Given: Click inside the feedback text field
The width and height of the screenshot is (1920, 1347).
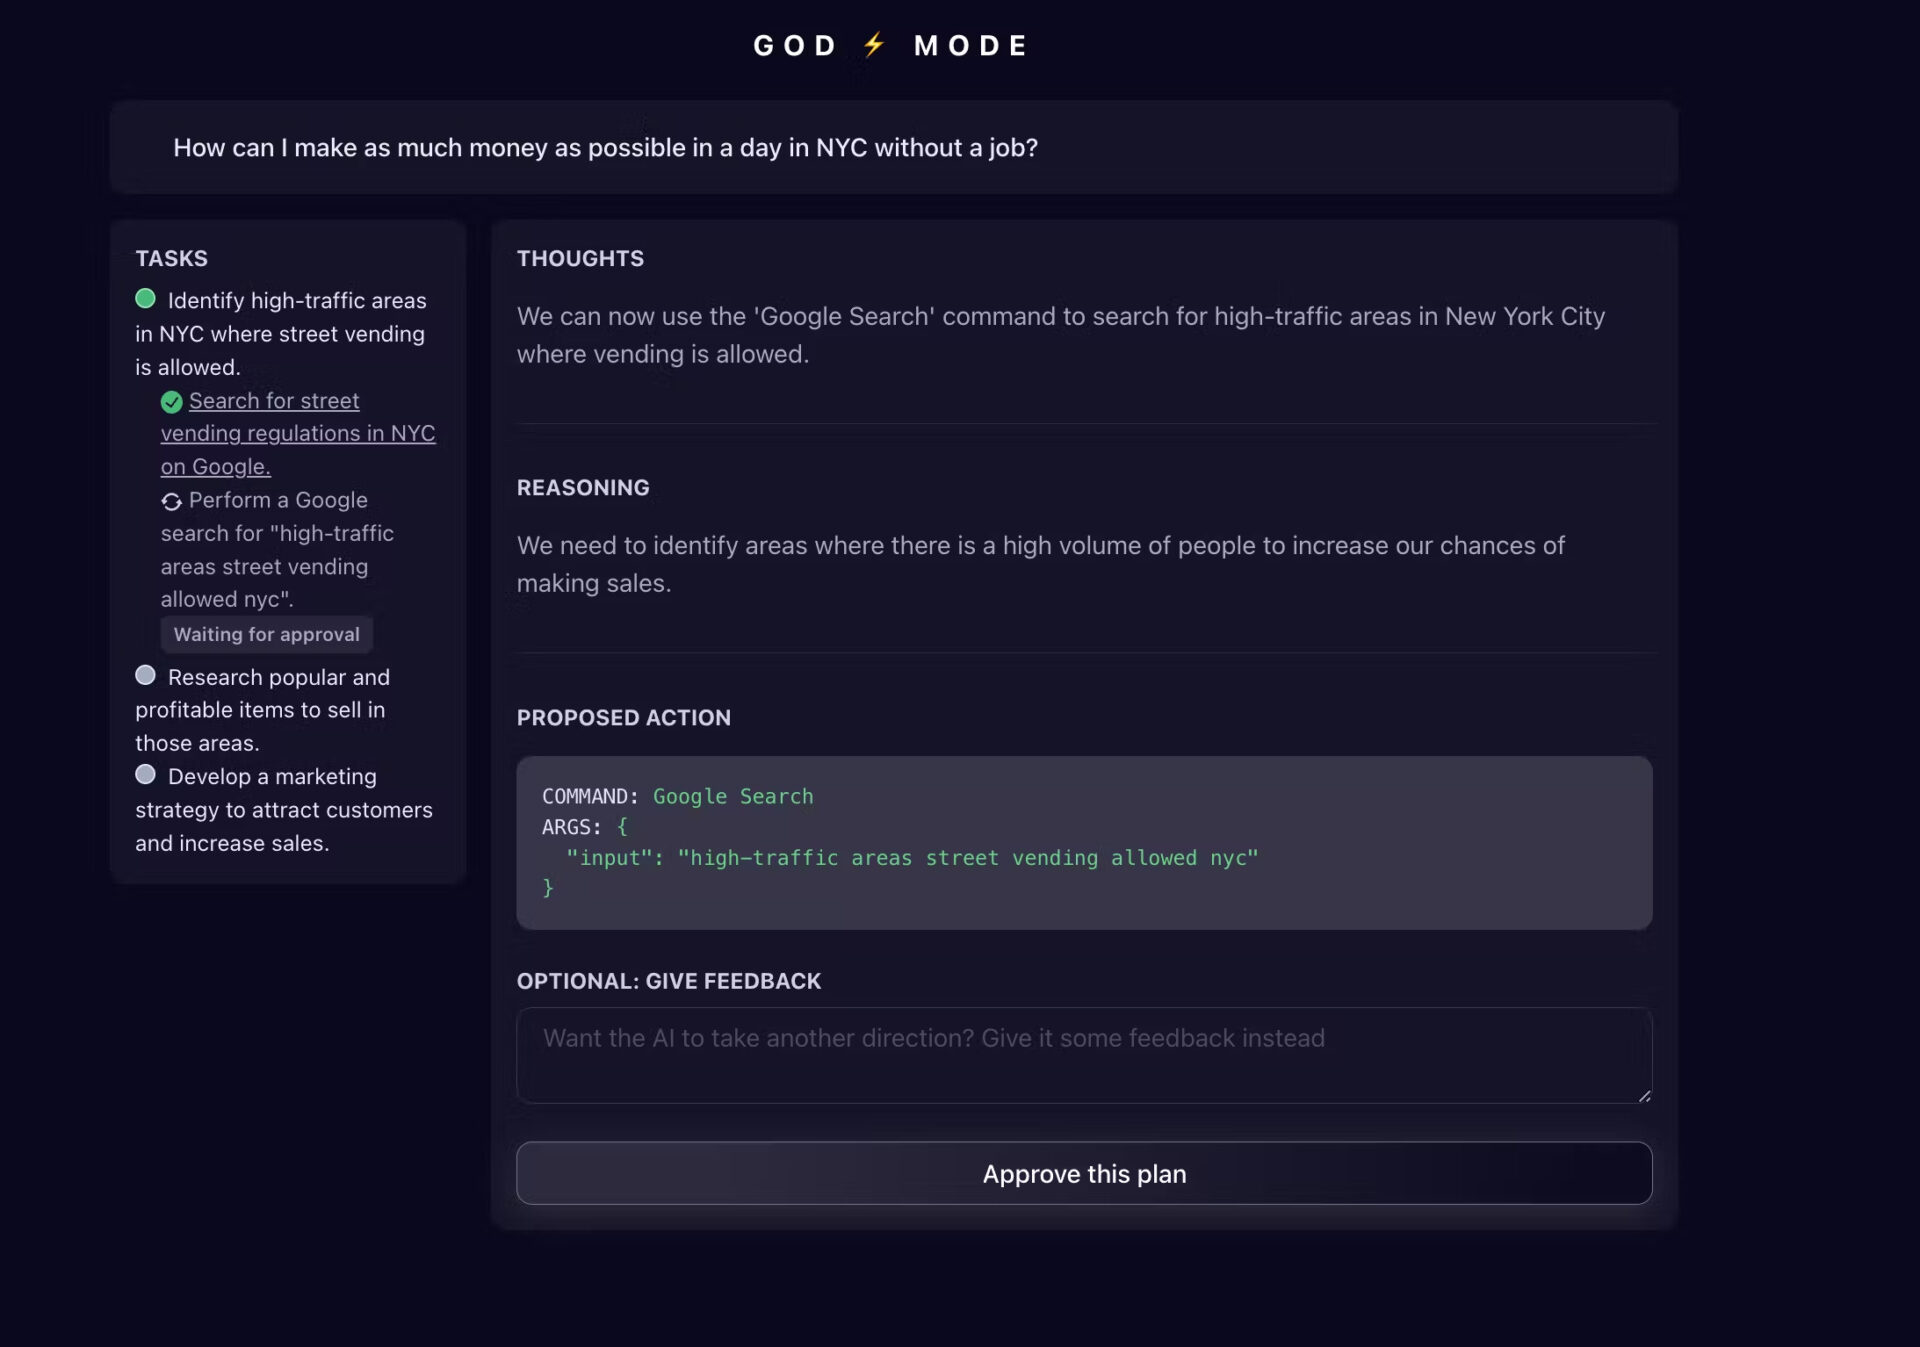Looking at the screenshot, I should pos(1084,1055).
